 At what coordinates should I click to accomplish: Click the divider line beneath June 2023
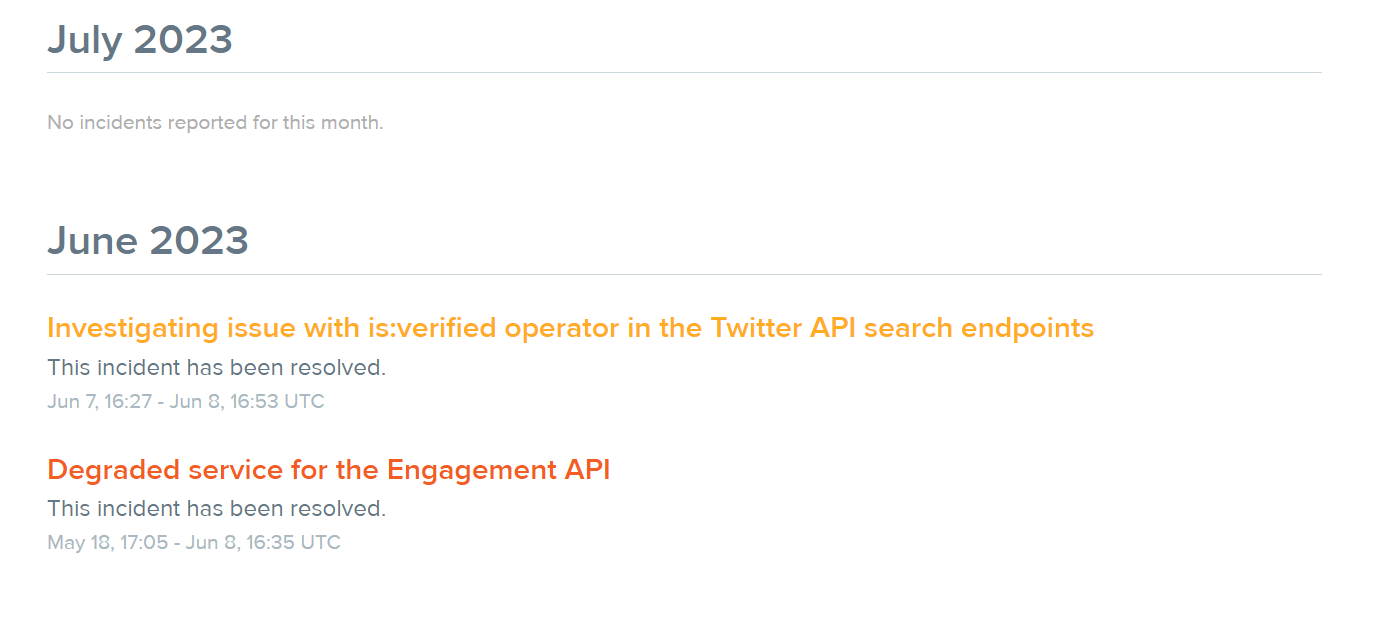(684, 274)
